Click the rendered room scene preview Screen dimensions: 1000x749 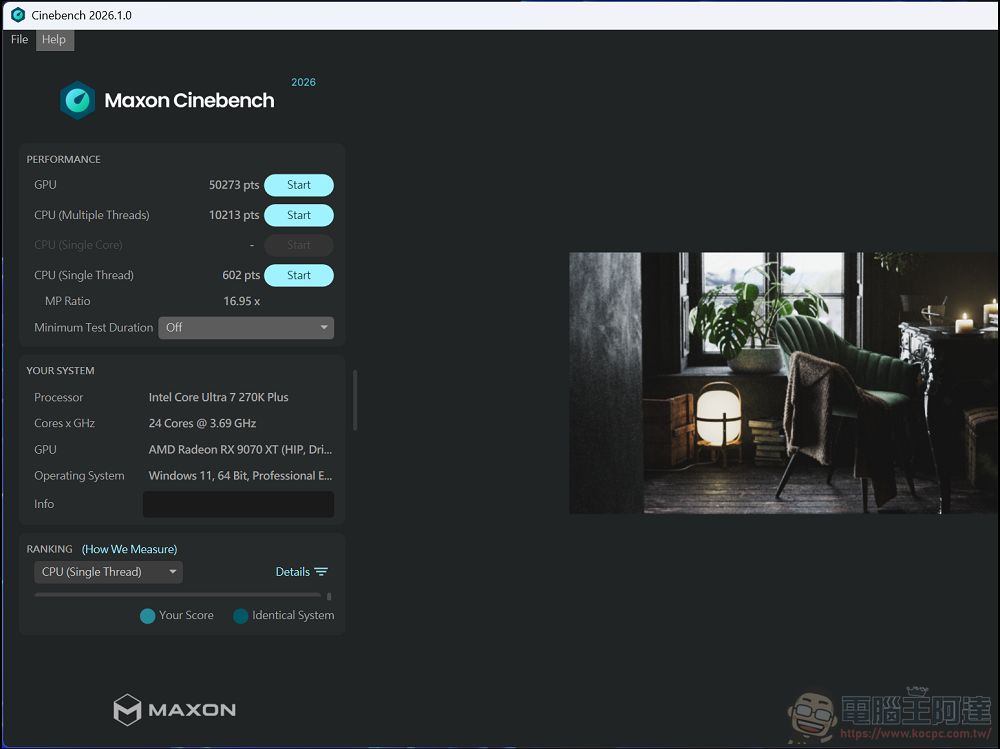coord(783,383)
